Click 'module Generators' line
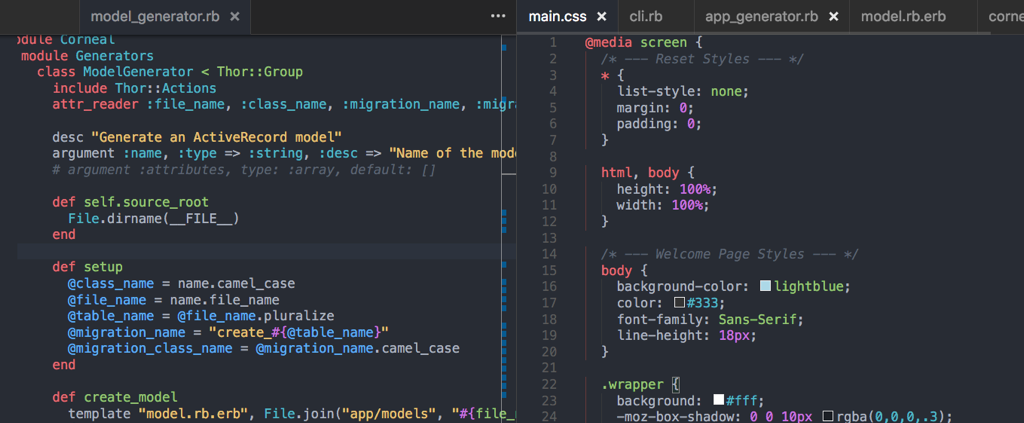The height and width of the screenshot is (423, 1024). click(x=88, y=55)
